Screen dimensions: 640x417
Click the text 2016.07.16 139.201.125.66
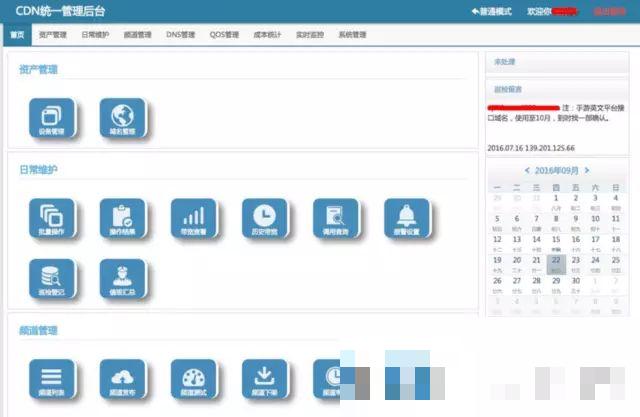pos(531,148)
